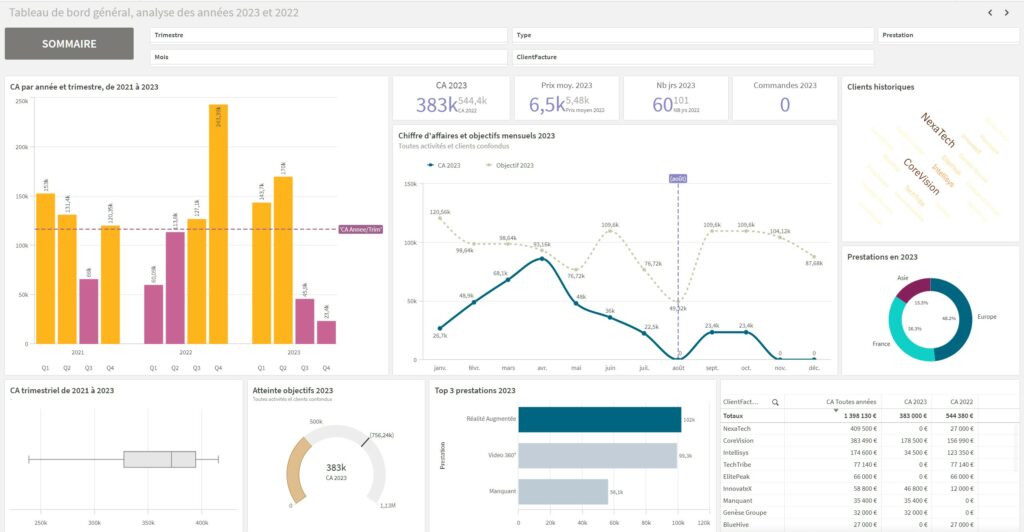Select the Asie donut segment
Image resolution: width=1024 pixels, height=532 pixels.
pyautogui.click(x=914, y=289)
